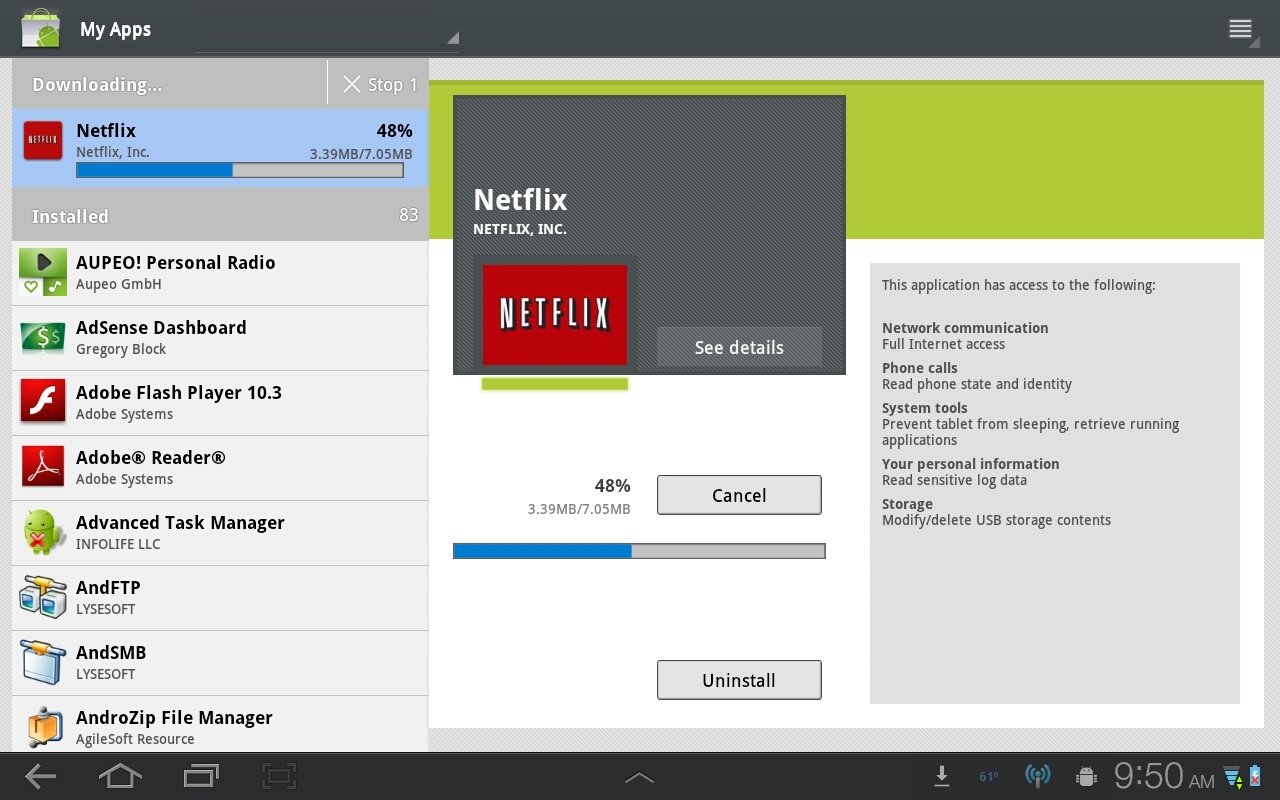Open Advanced Task Manager icon

(x=43, y=532)
